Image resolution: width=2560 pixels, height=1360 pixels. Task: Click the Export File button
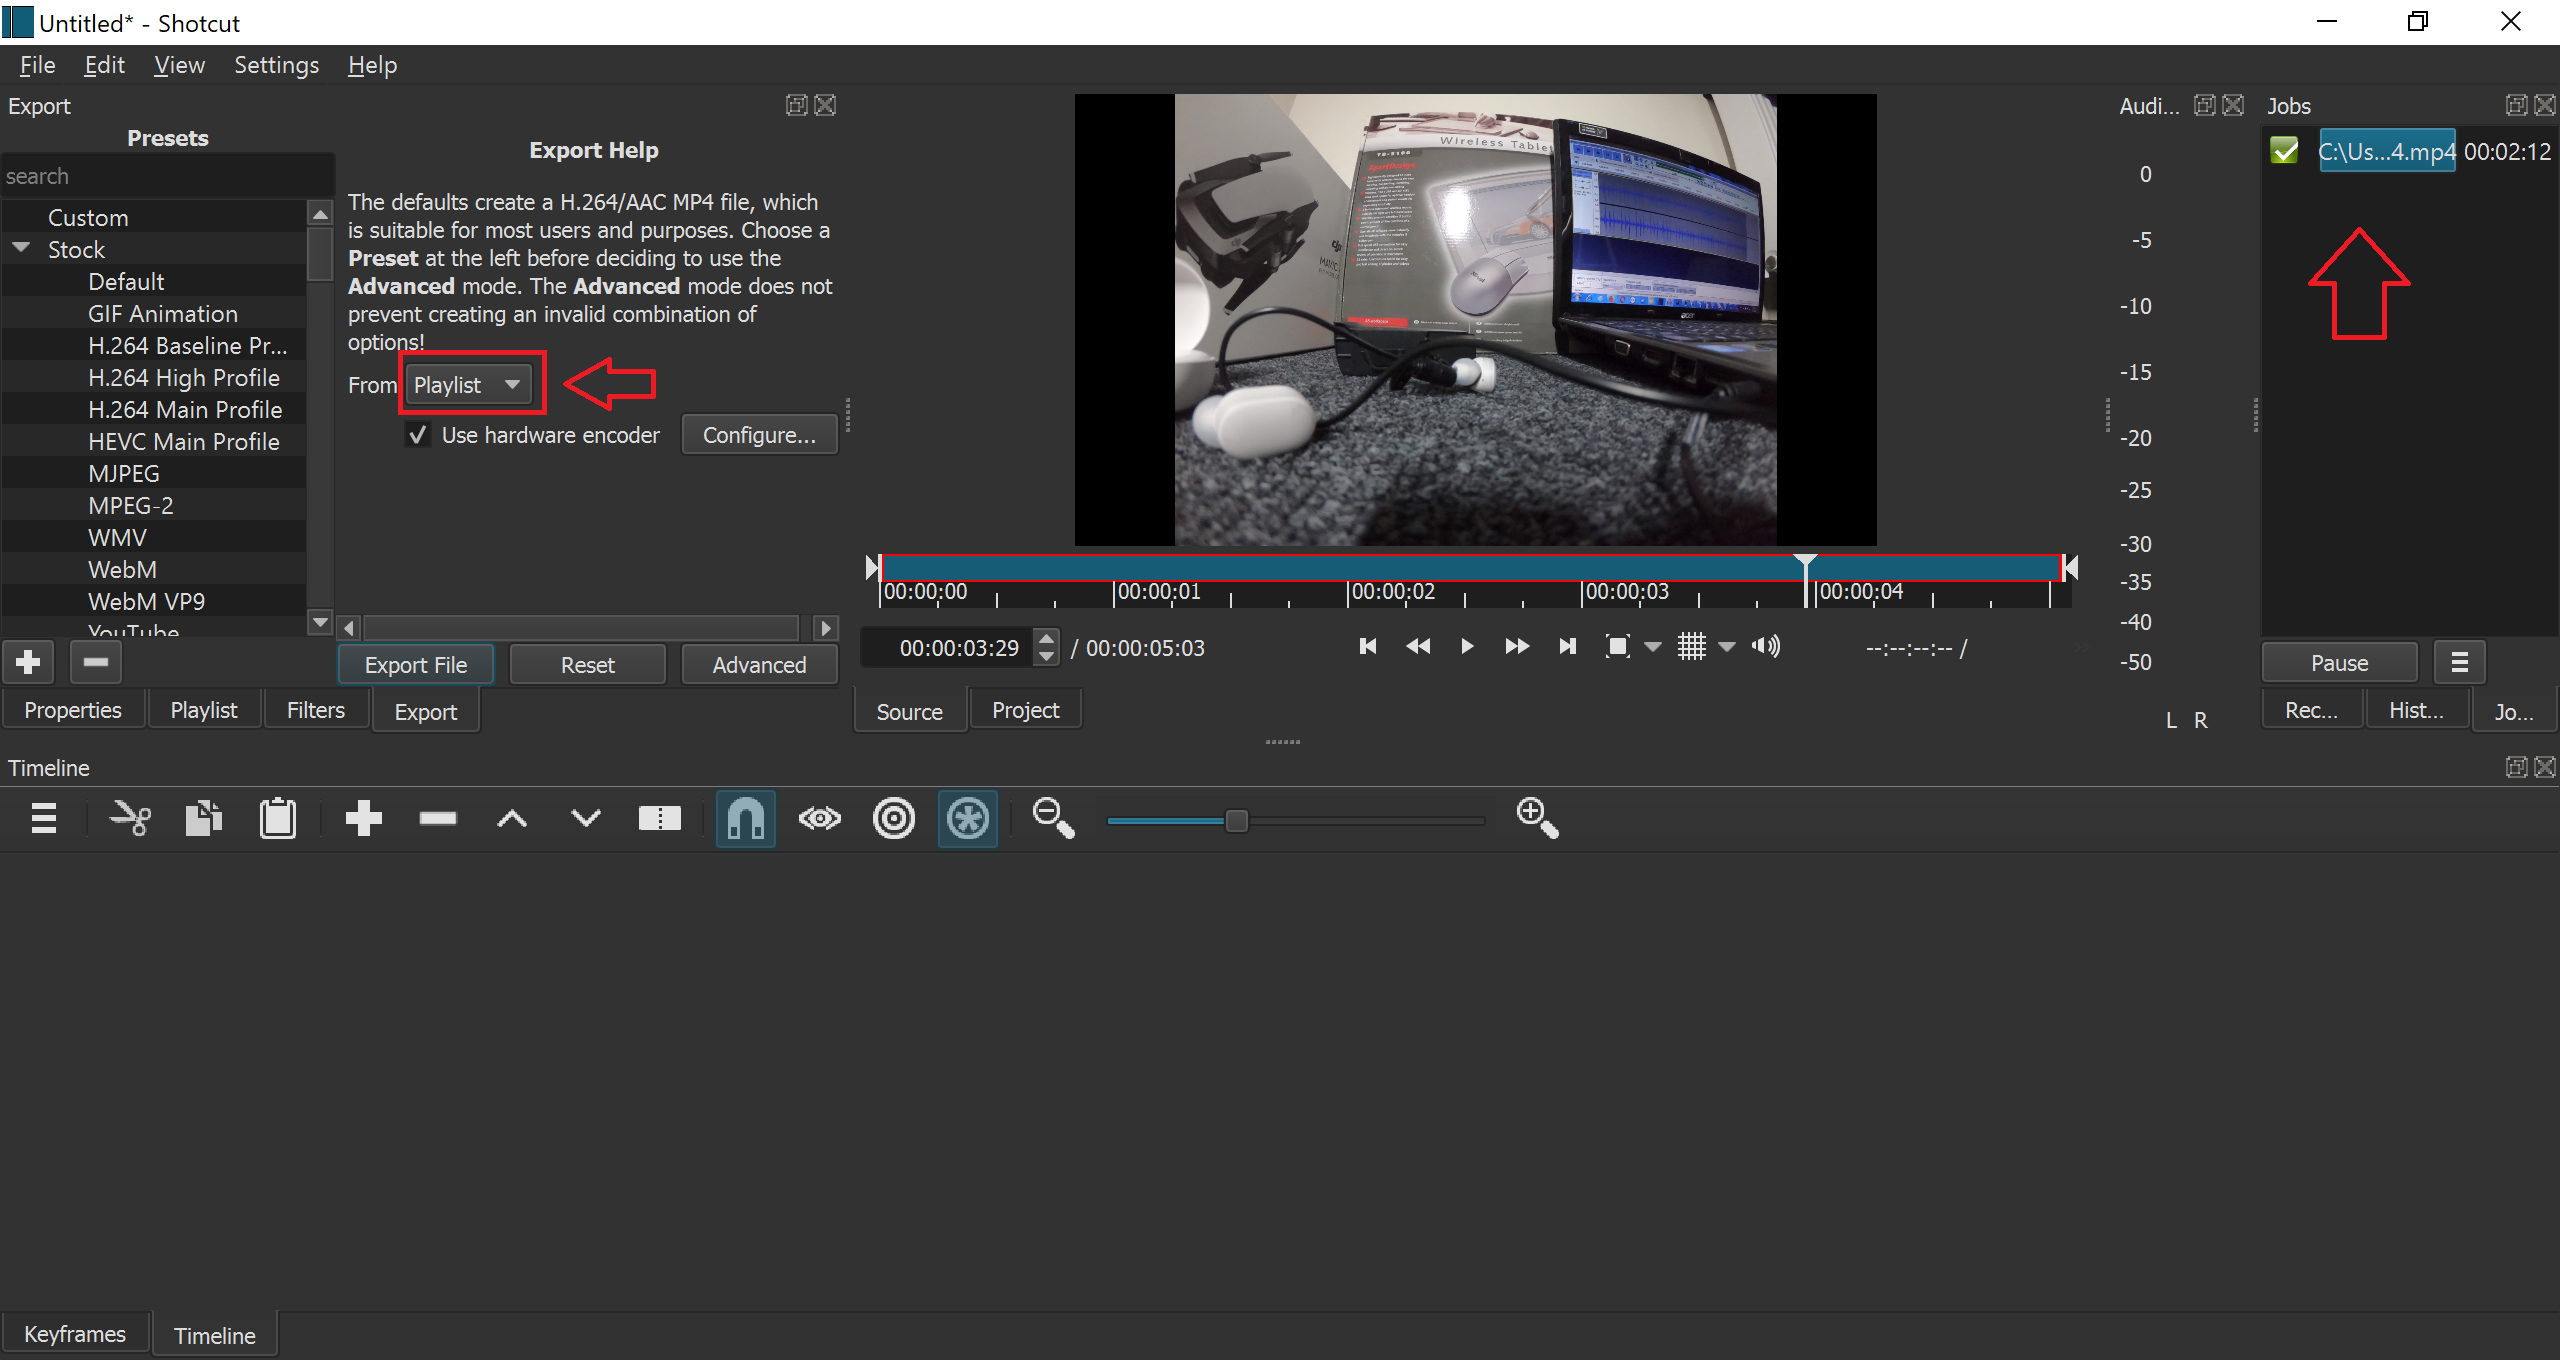pos(415,663)
